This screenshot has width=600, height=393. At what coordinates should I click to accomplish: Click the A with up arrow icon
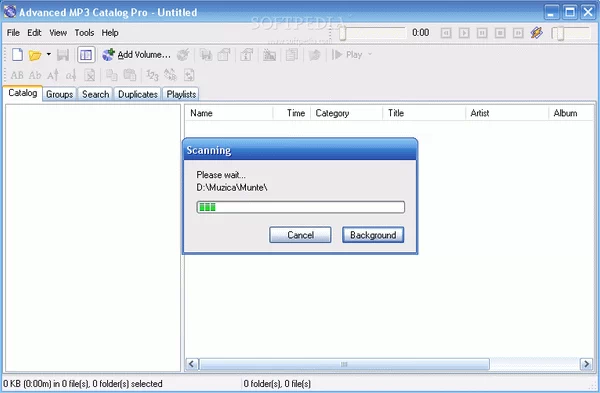53,75
